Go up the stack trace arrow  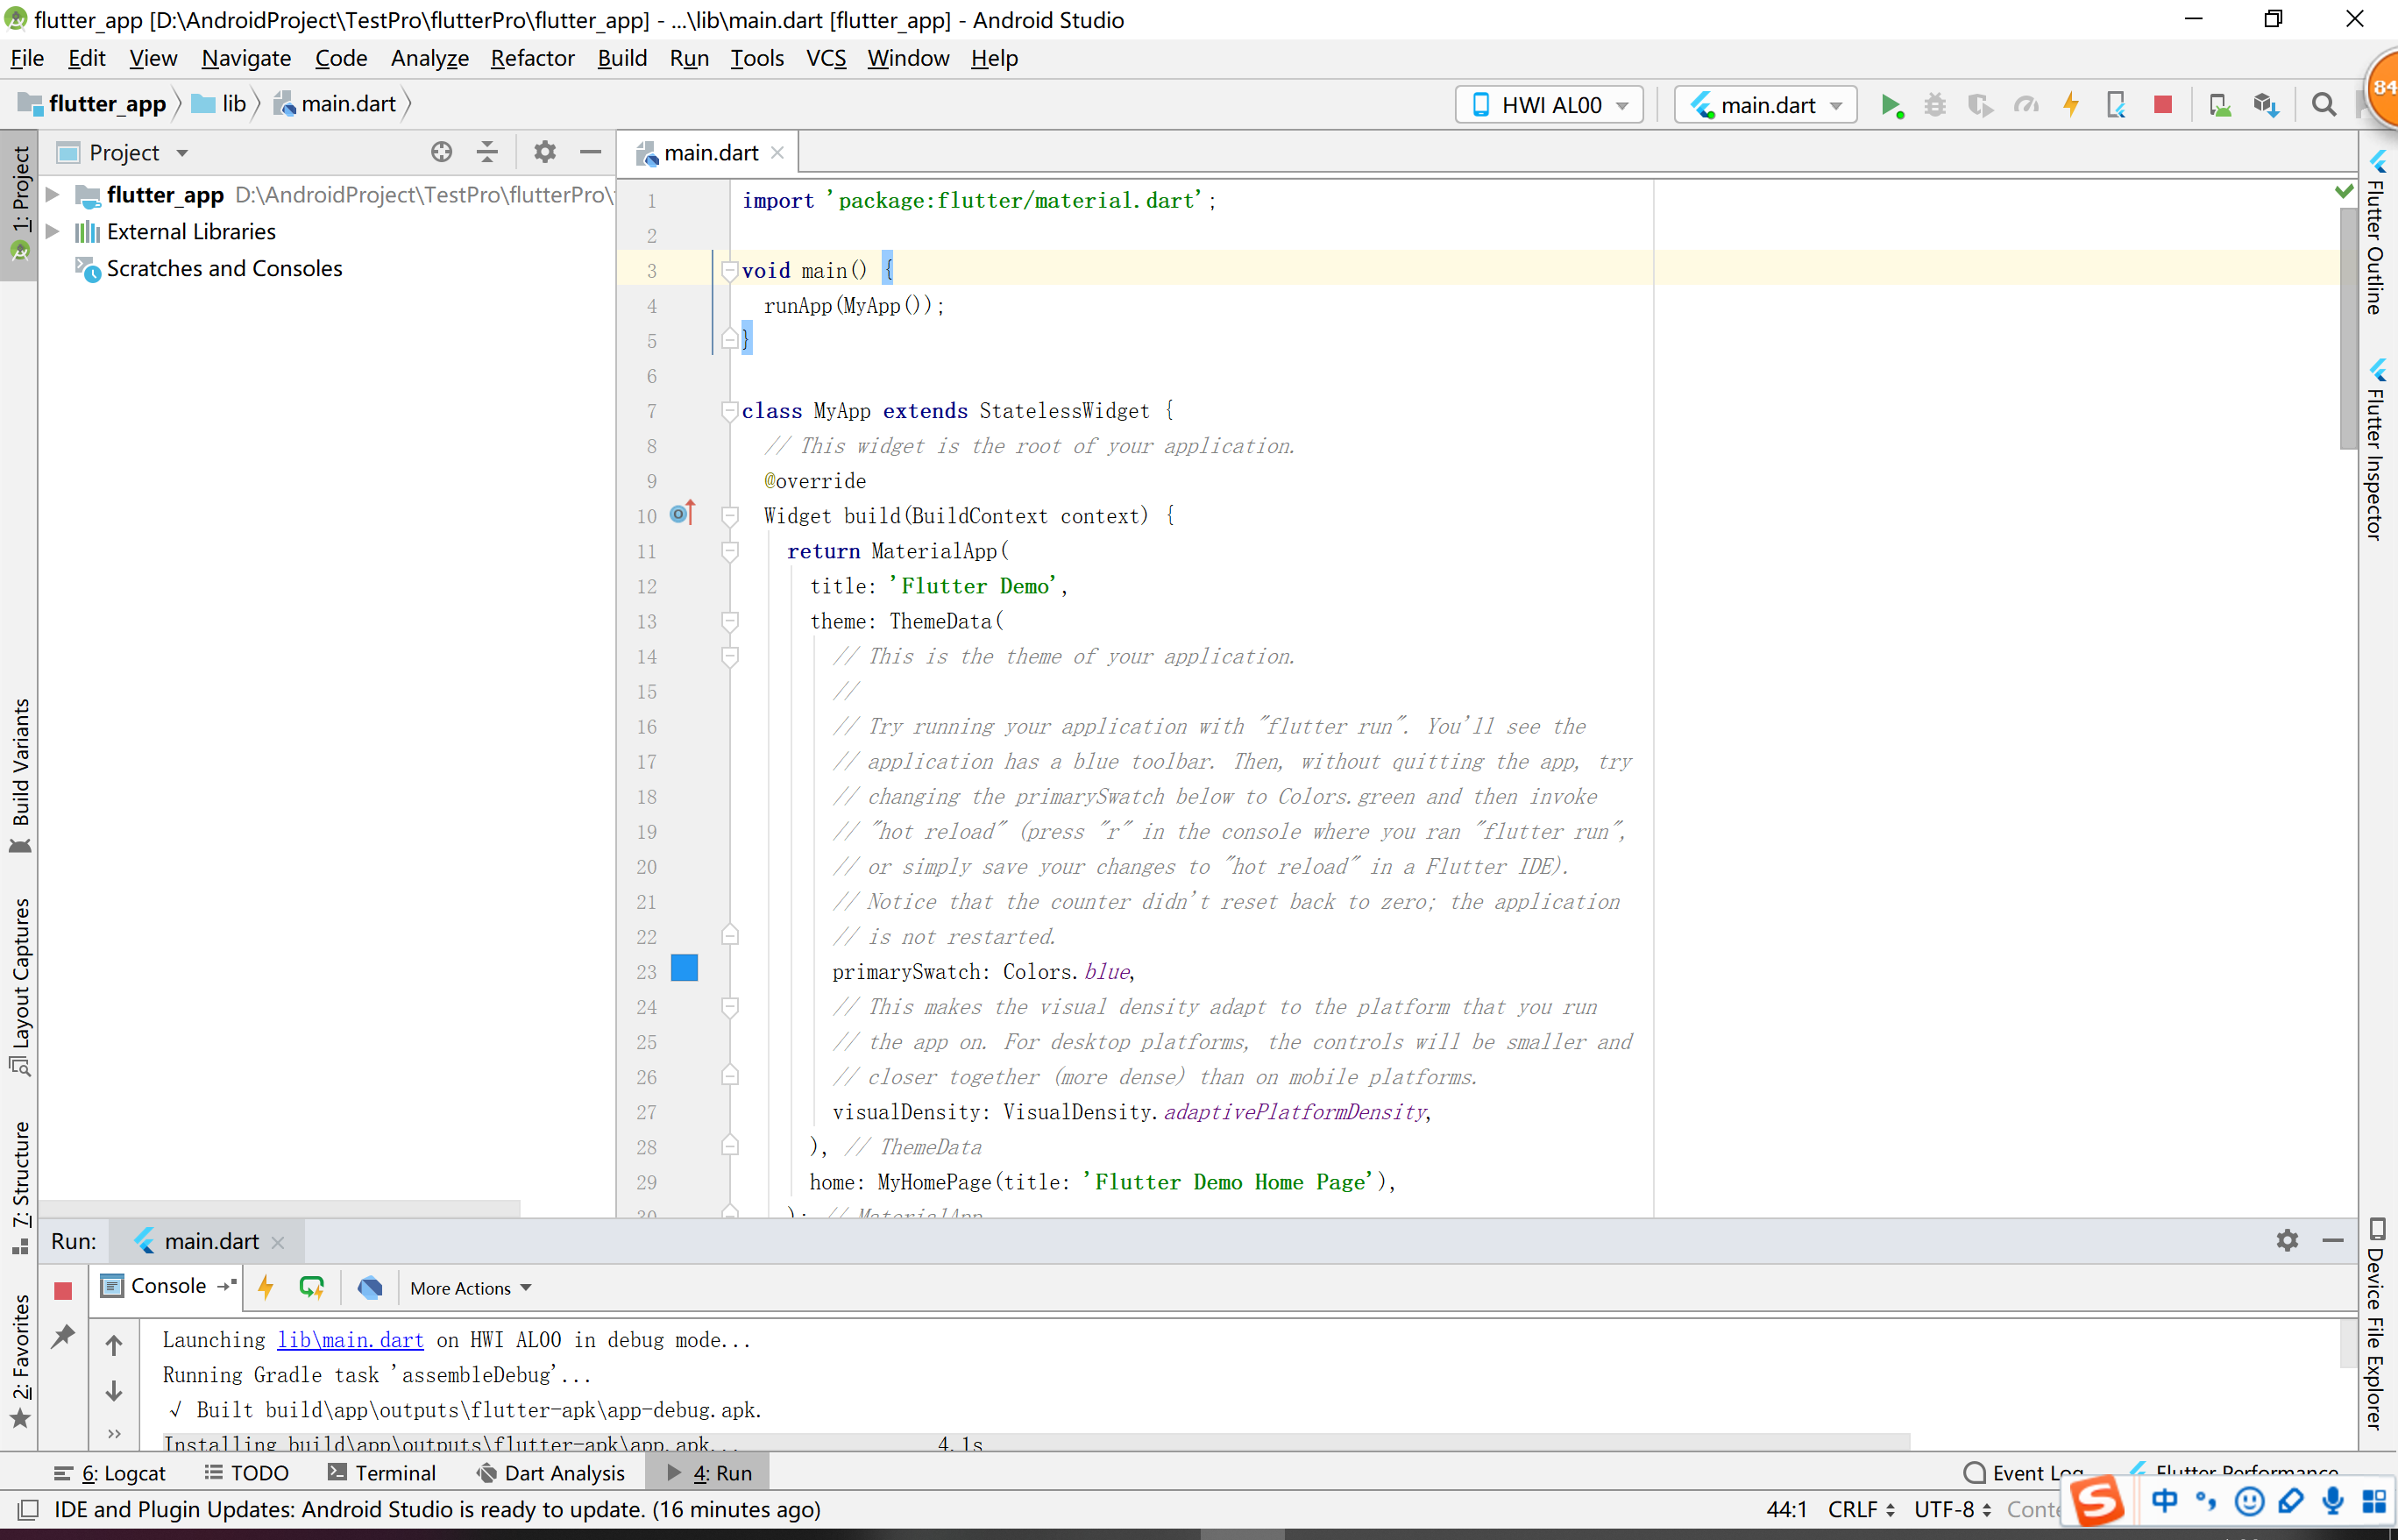114,1346
